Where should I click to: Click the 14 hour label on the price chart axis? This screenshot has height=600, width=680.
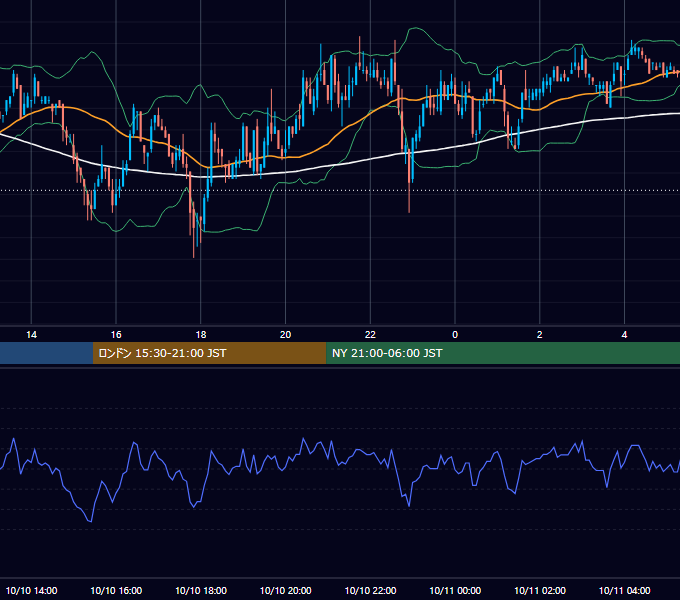tap(31, 335)
